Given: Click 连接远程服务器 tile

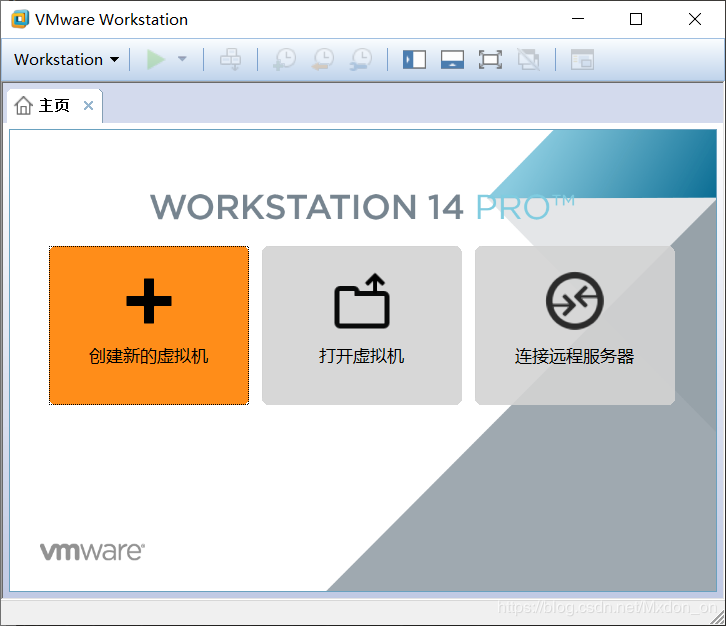Looking at the screenshot, I should [x=575, y=325].
